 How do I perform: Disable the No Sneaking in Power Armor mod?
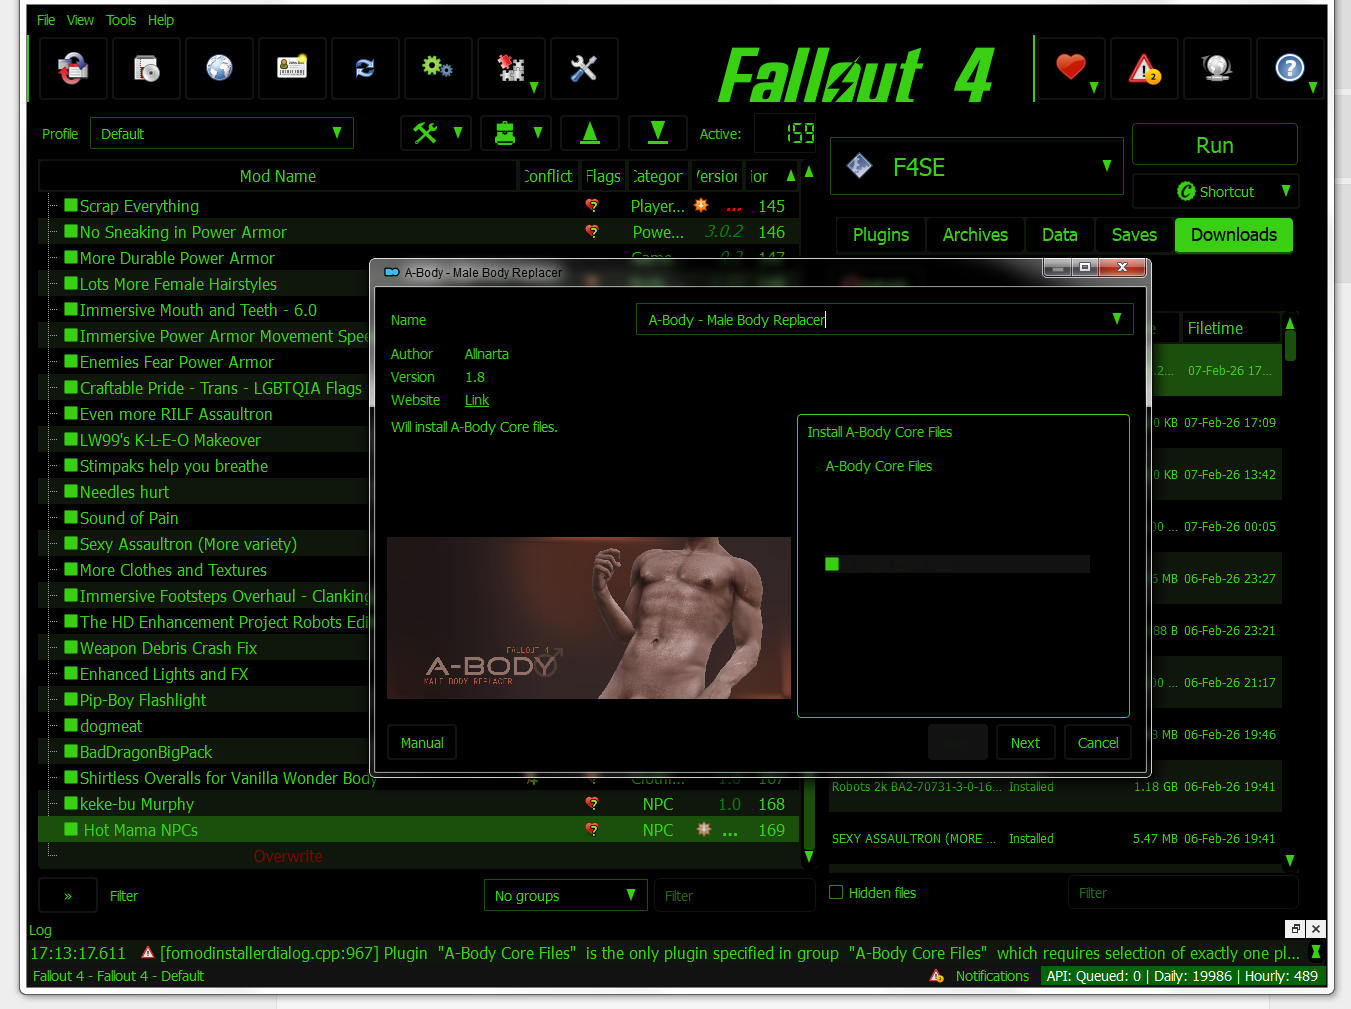coord(71,231)
